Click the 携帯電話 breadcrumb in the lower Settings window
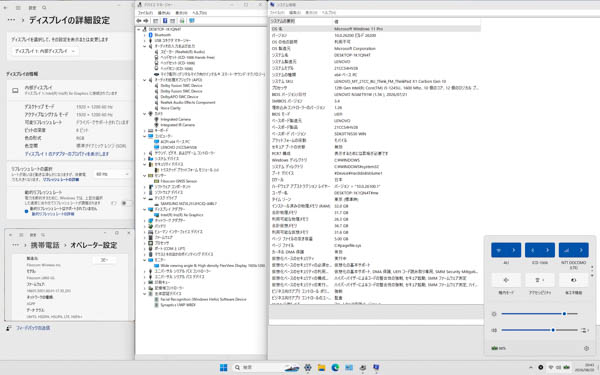The image size is (600, 375). pyautogui.click(x=45, y=245)
